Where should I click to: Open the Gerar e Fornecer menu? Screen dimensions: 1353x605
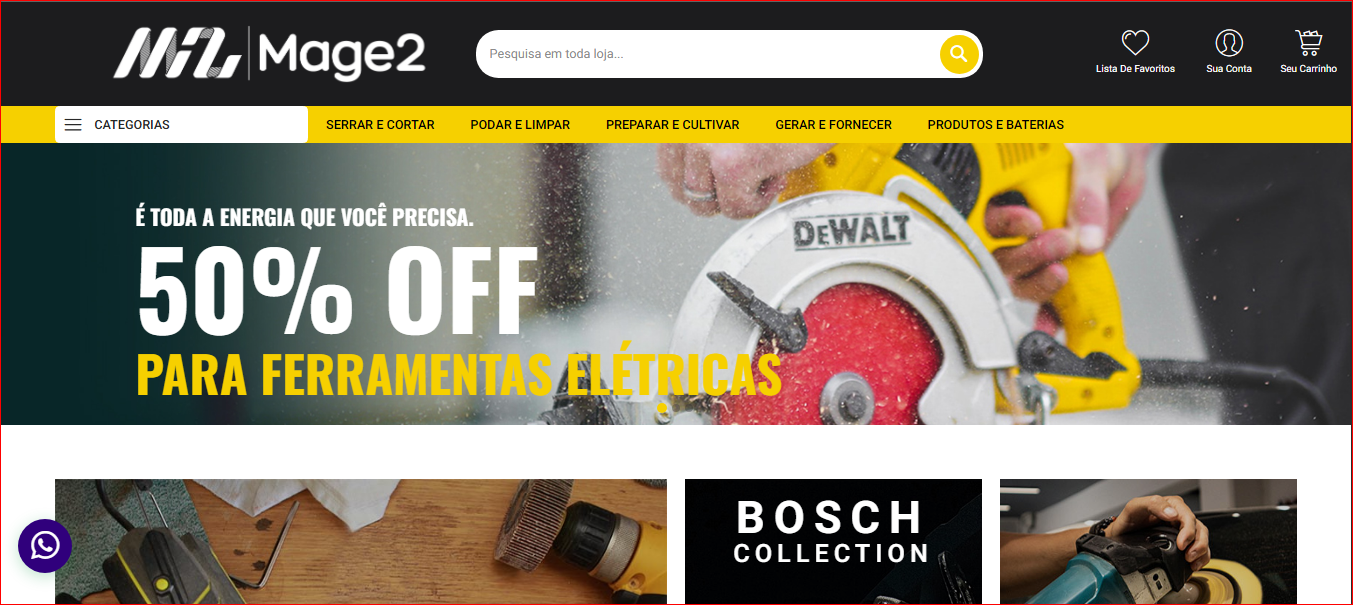tap(833, 125)
